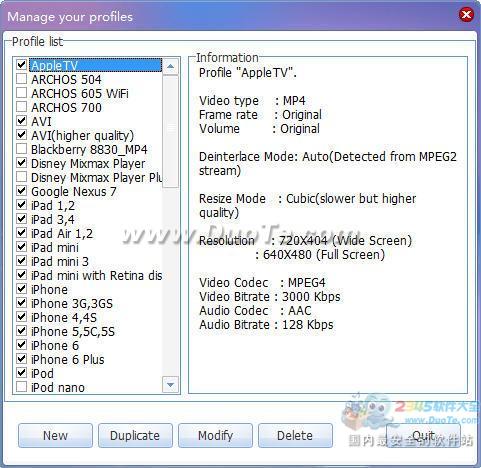This screenshot has height=468, width=481.
Task: Toggle the iPad 3,4 checkbox
Action: click(21, 219)
